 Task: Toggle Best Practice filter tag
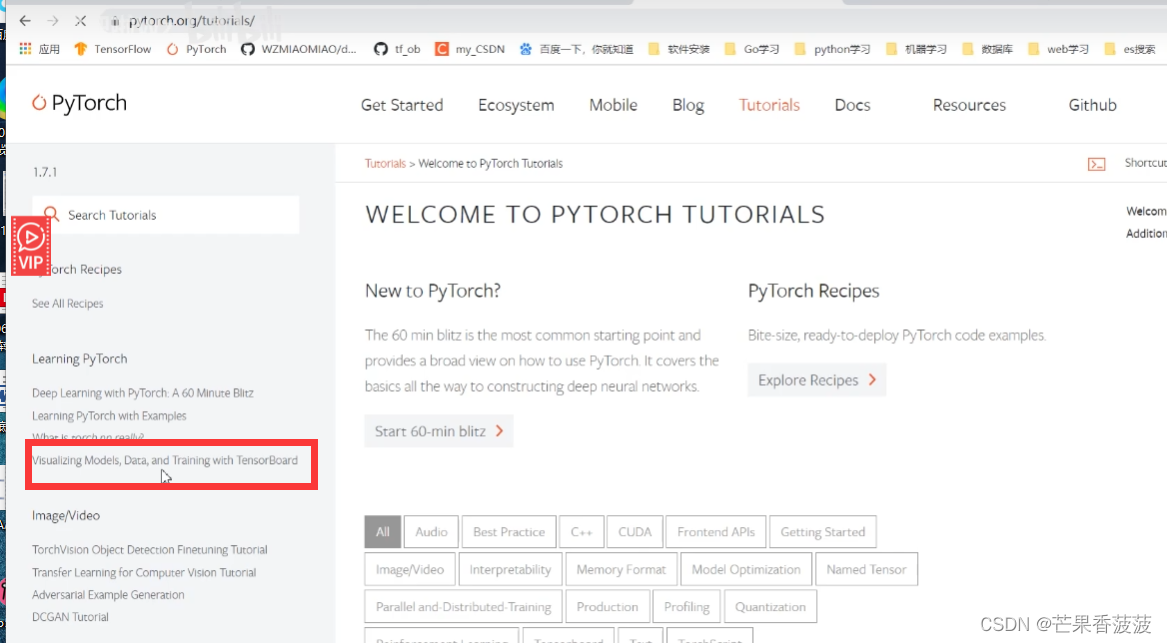509,531
